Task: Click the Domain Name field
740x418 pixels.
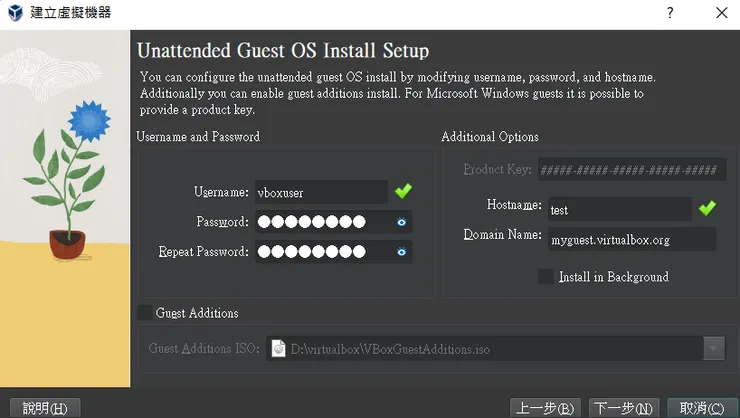Action: coord(631,239)
